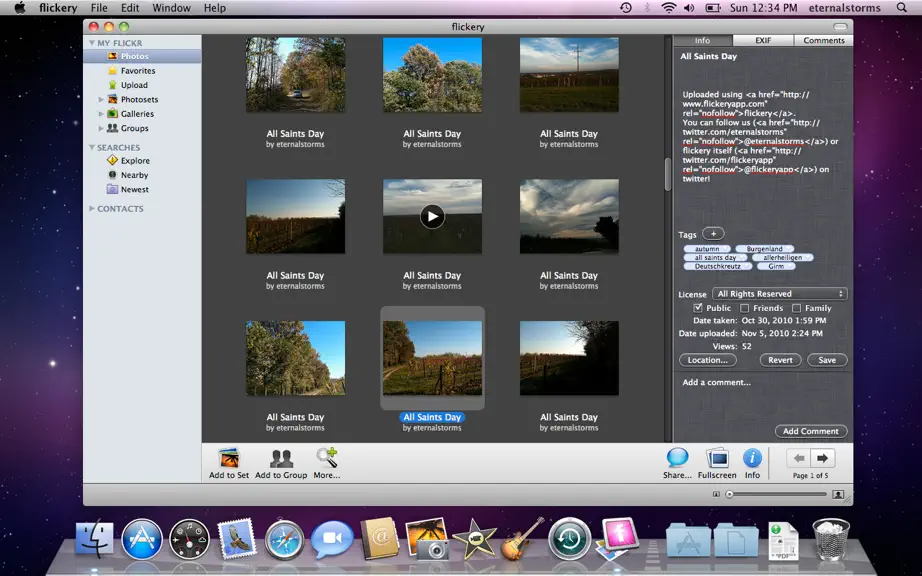
Task: Click the Burgenland tag
Action: click(x=764, y=249)
